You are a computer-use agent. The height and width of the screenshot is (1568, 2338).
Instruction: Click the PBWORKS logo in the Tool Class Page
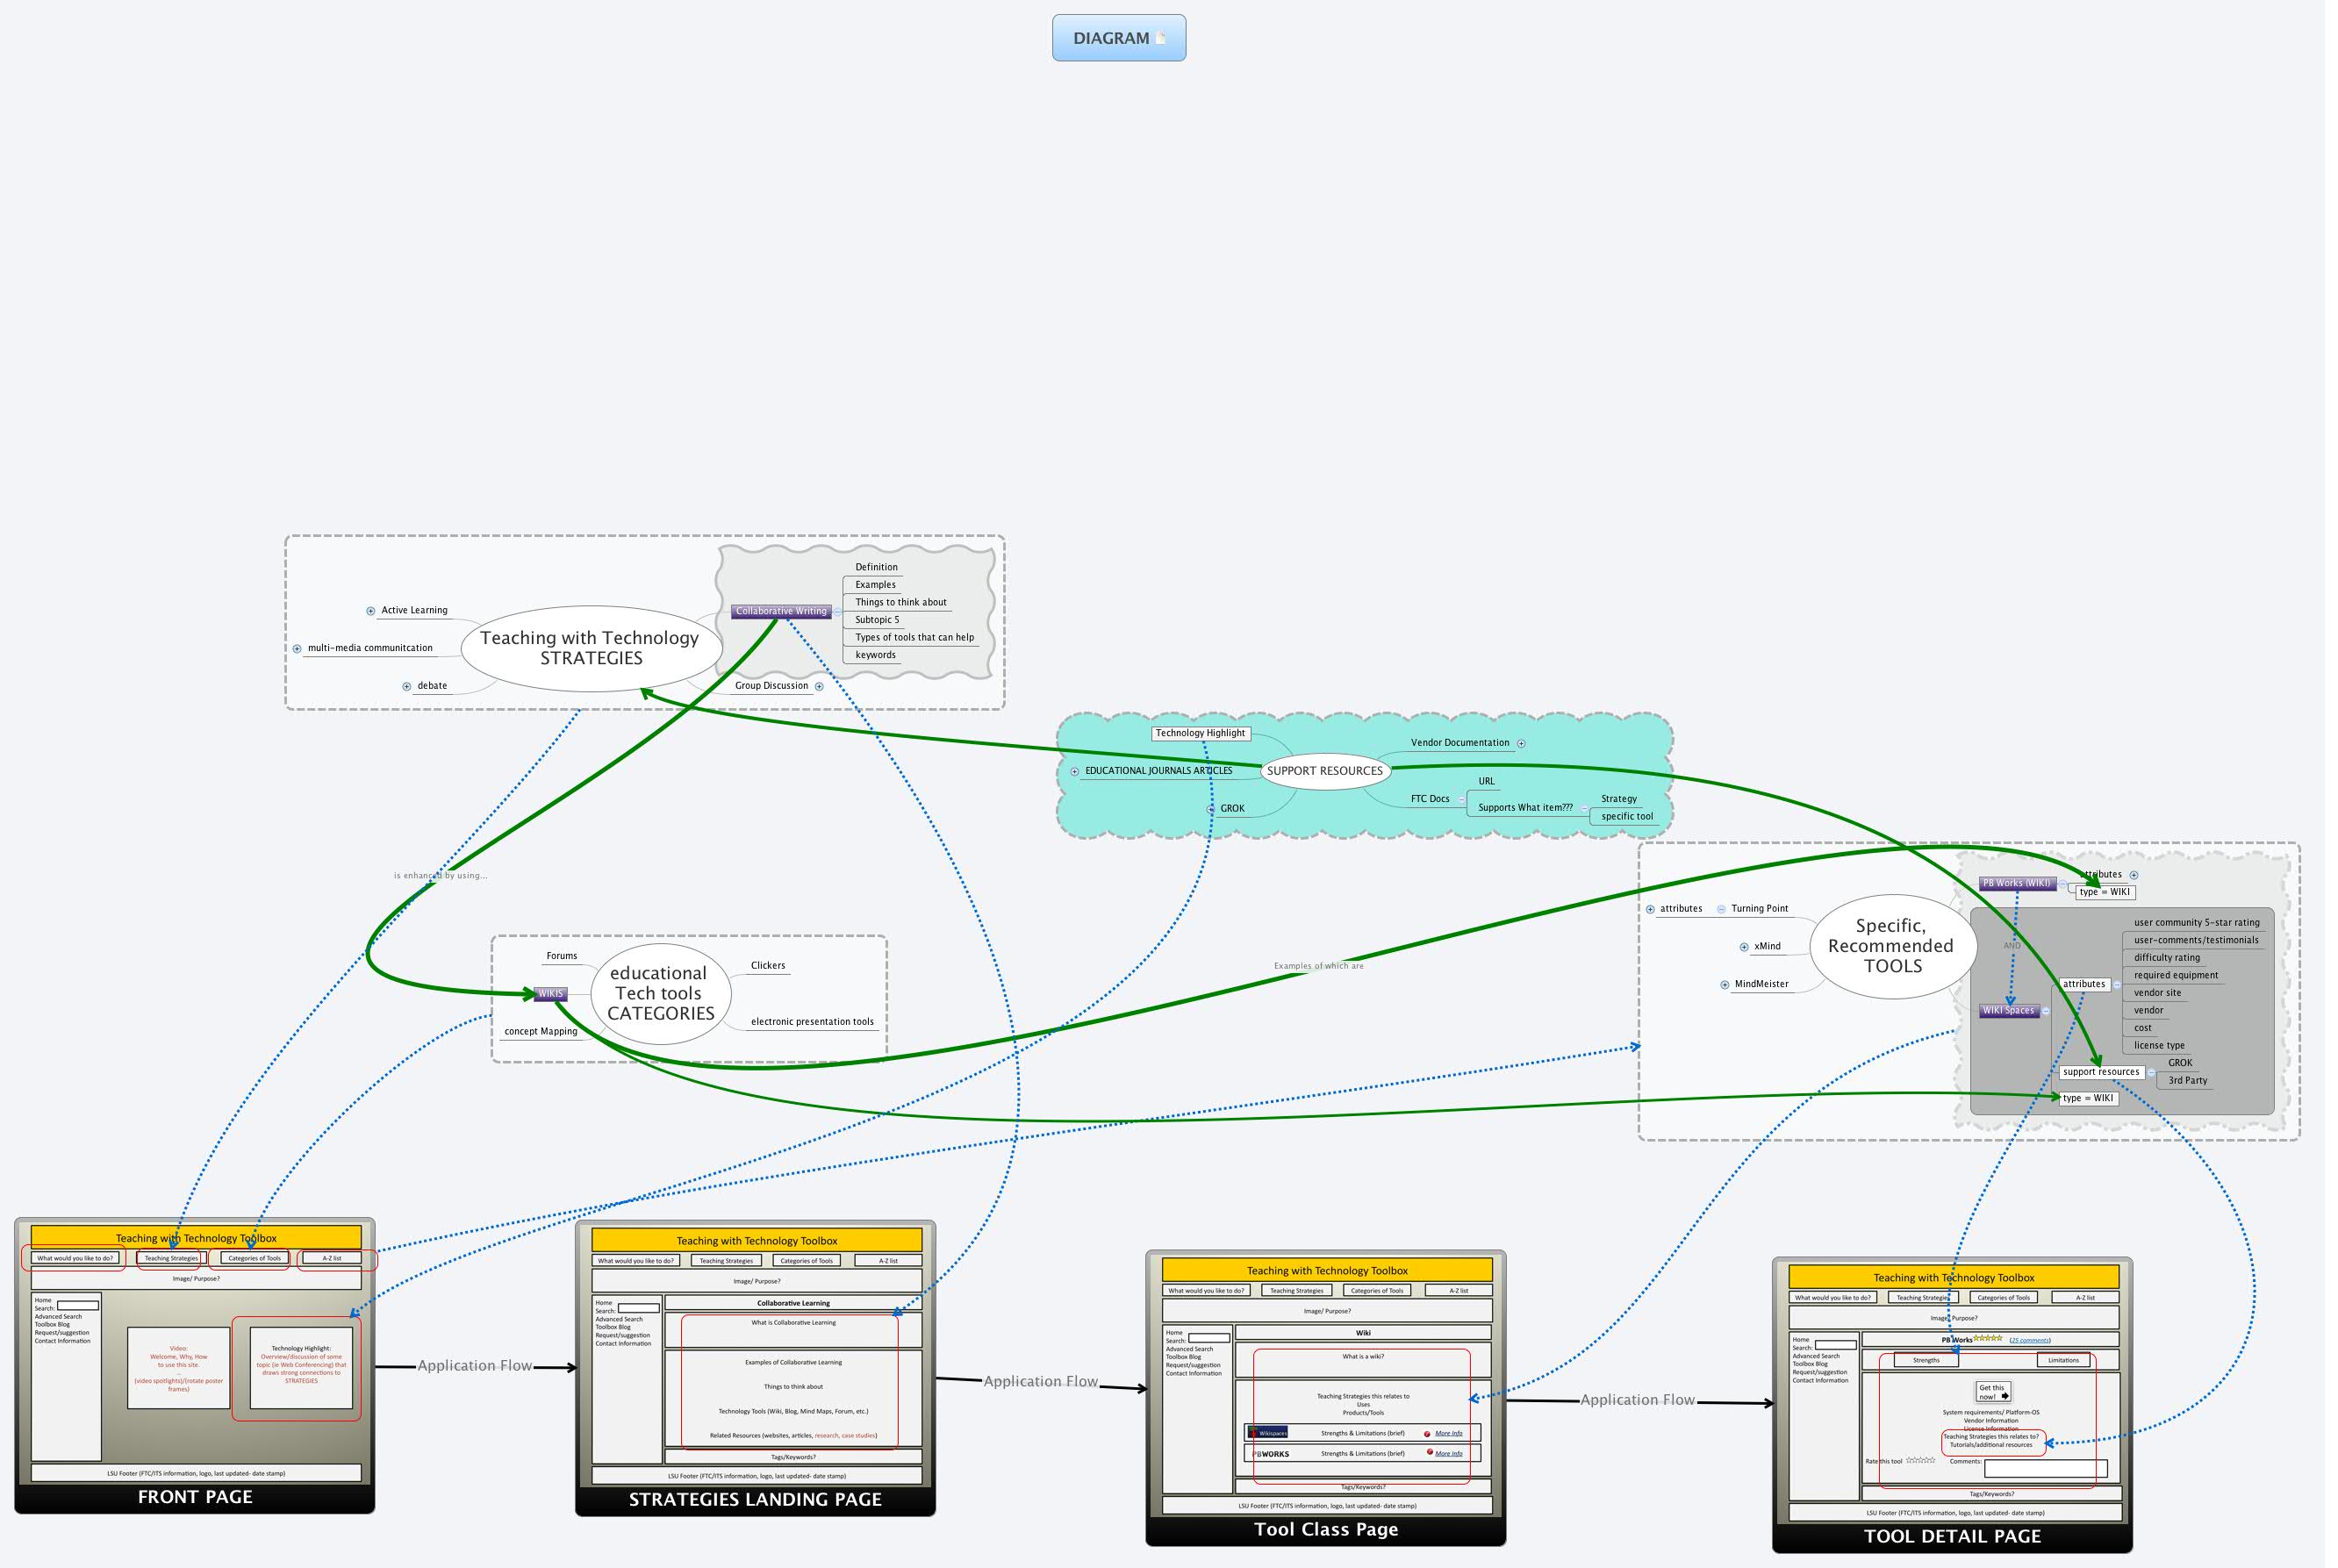point(1272,1453)
